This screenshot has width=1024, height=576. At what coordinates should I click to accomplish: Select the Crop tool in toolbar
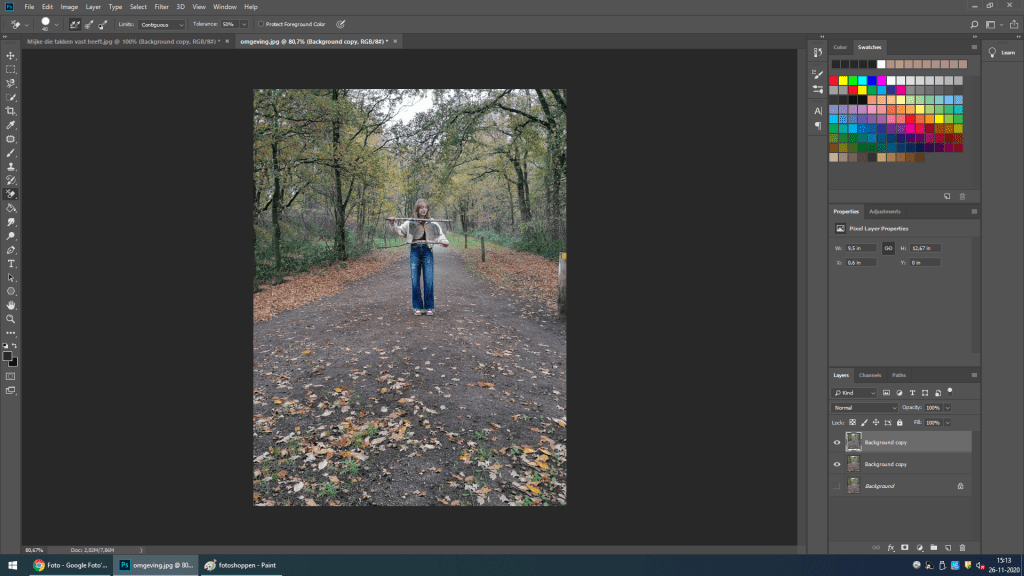pyautogui.click(x=11, y=111)
